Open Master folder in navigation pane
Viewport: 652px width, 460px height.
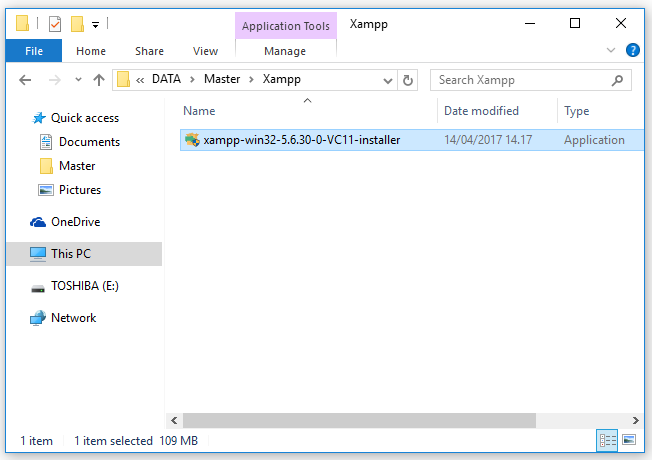coord(77,166)
